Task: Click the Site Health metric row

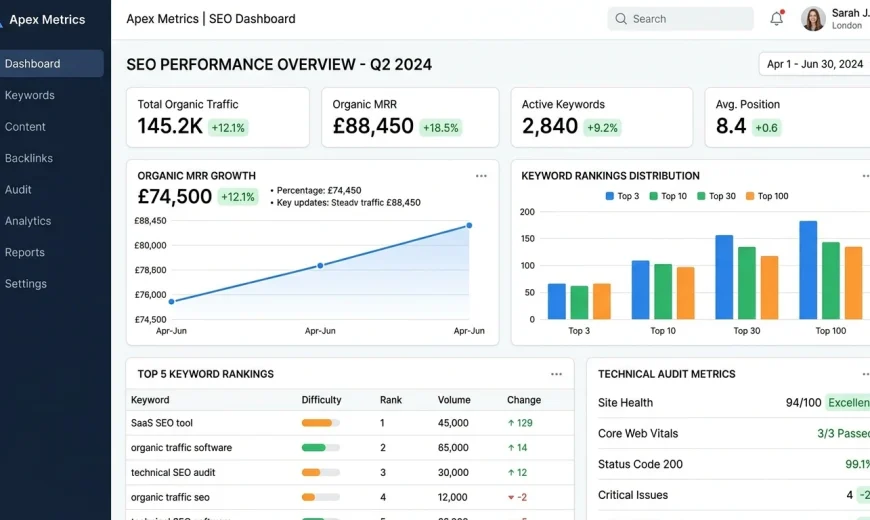Action: (734, 402)
